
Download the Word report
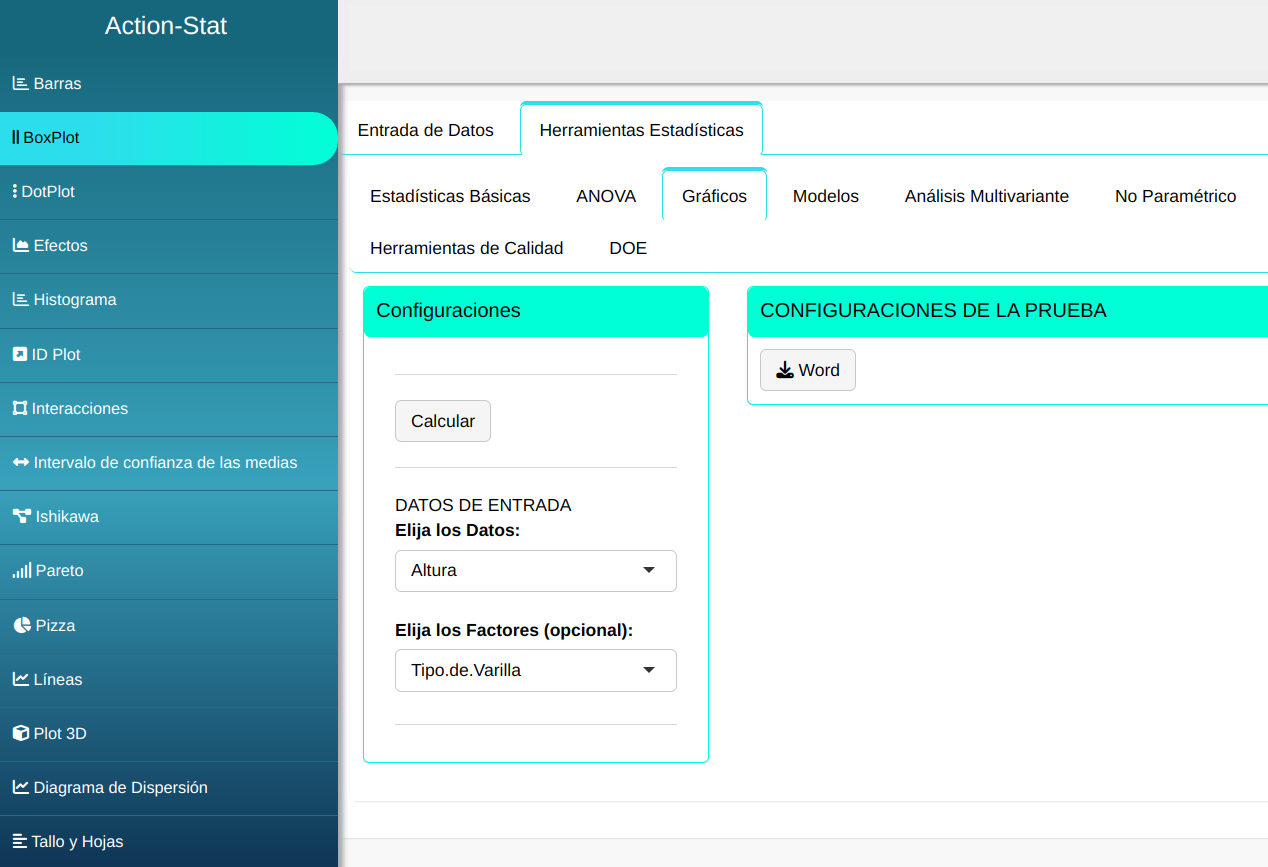tap(807, 370)
